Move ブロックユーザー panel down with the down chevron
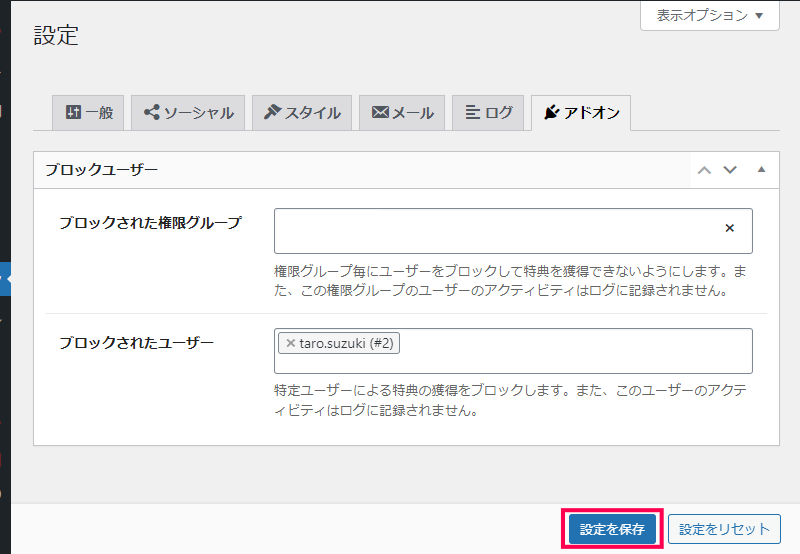Image resolution: width=800 pixels, height=554 pixels. click(730, 170)
